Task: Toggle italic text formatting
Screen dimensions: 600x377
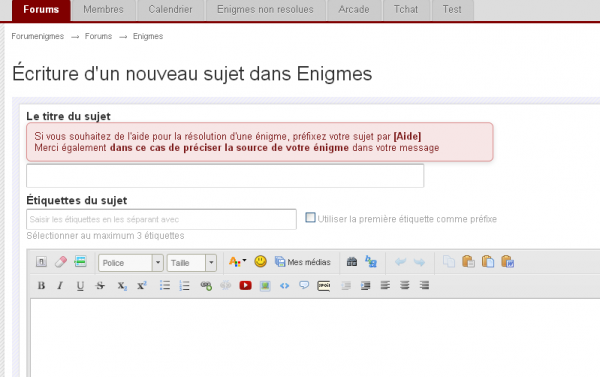Action: pos(60,286)
